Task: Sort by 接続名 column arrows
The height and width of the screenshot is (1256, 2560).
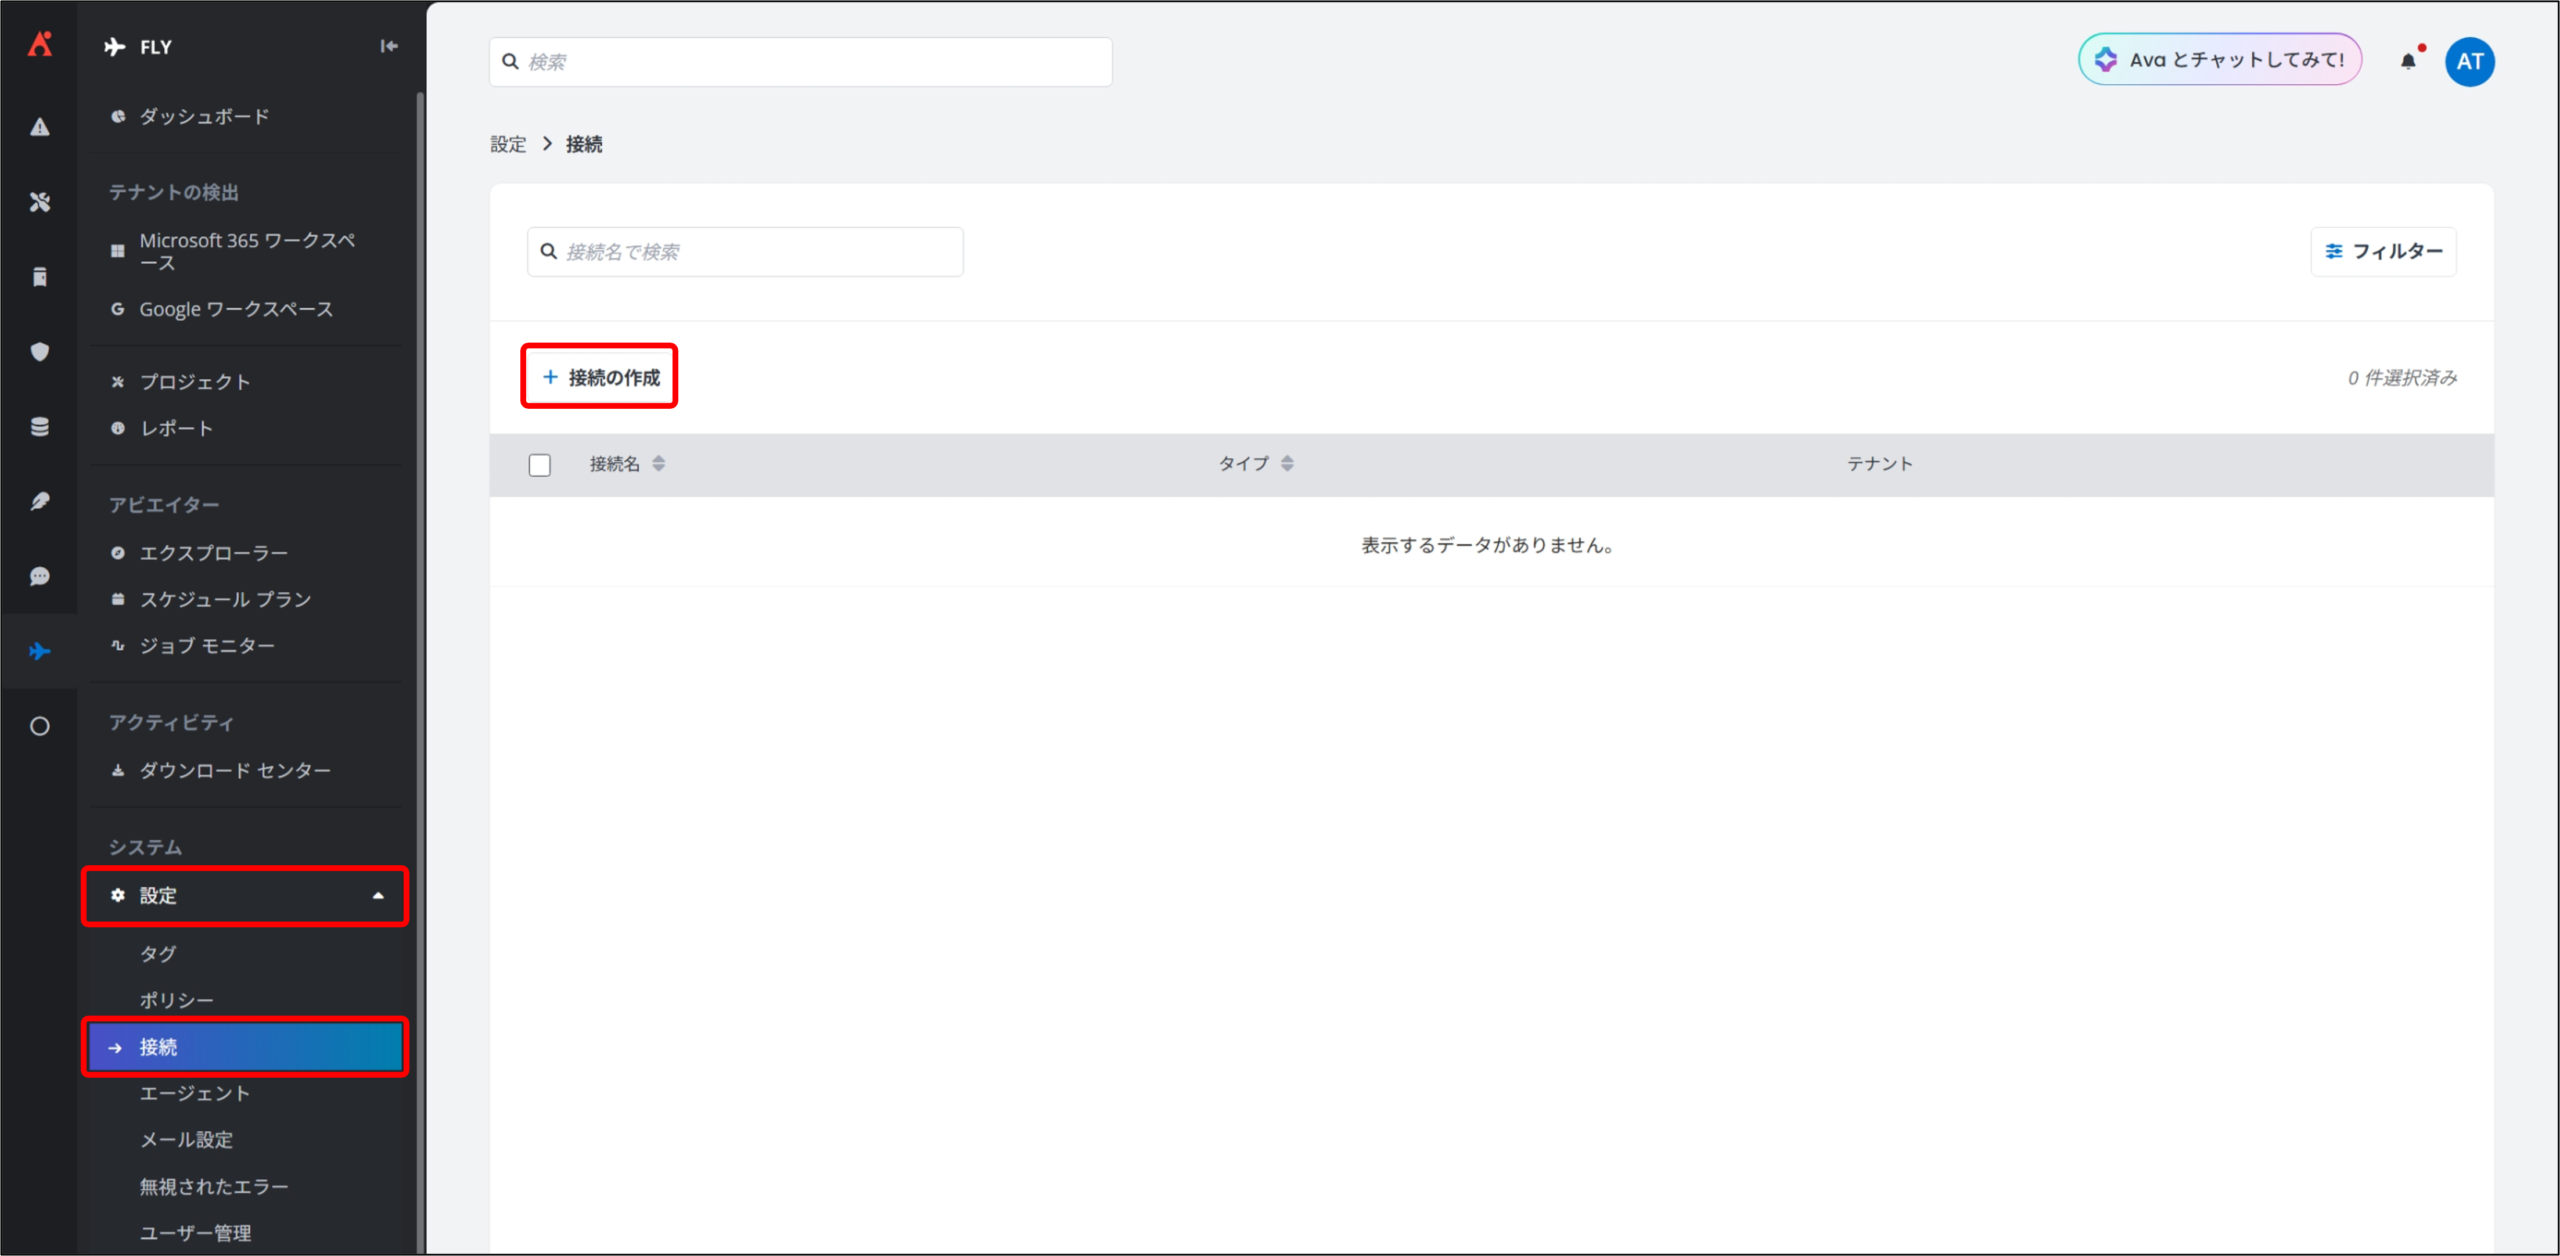Action: (x=658, y=464)
